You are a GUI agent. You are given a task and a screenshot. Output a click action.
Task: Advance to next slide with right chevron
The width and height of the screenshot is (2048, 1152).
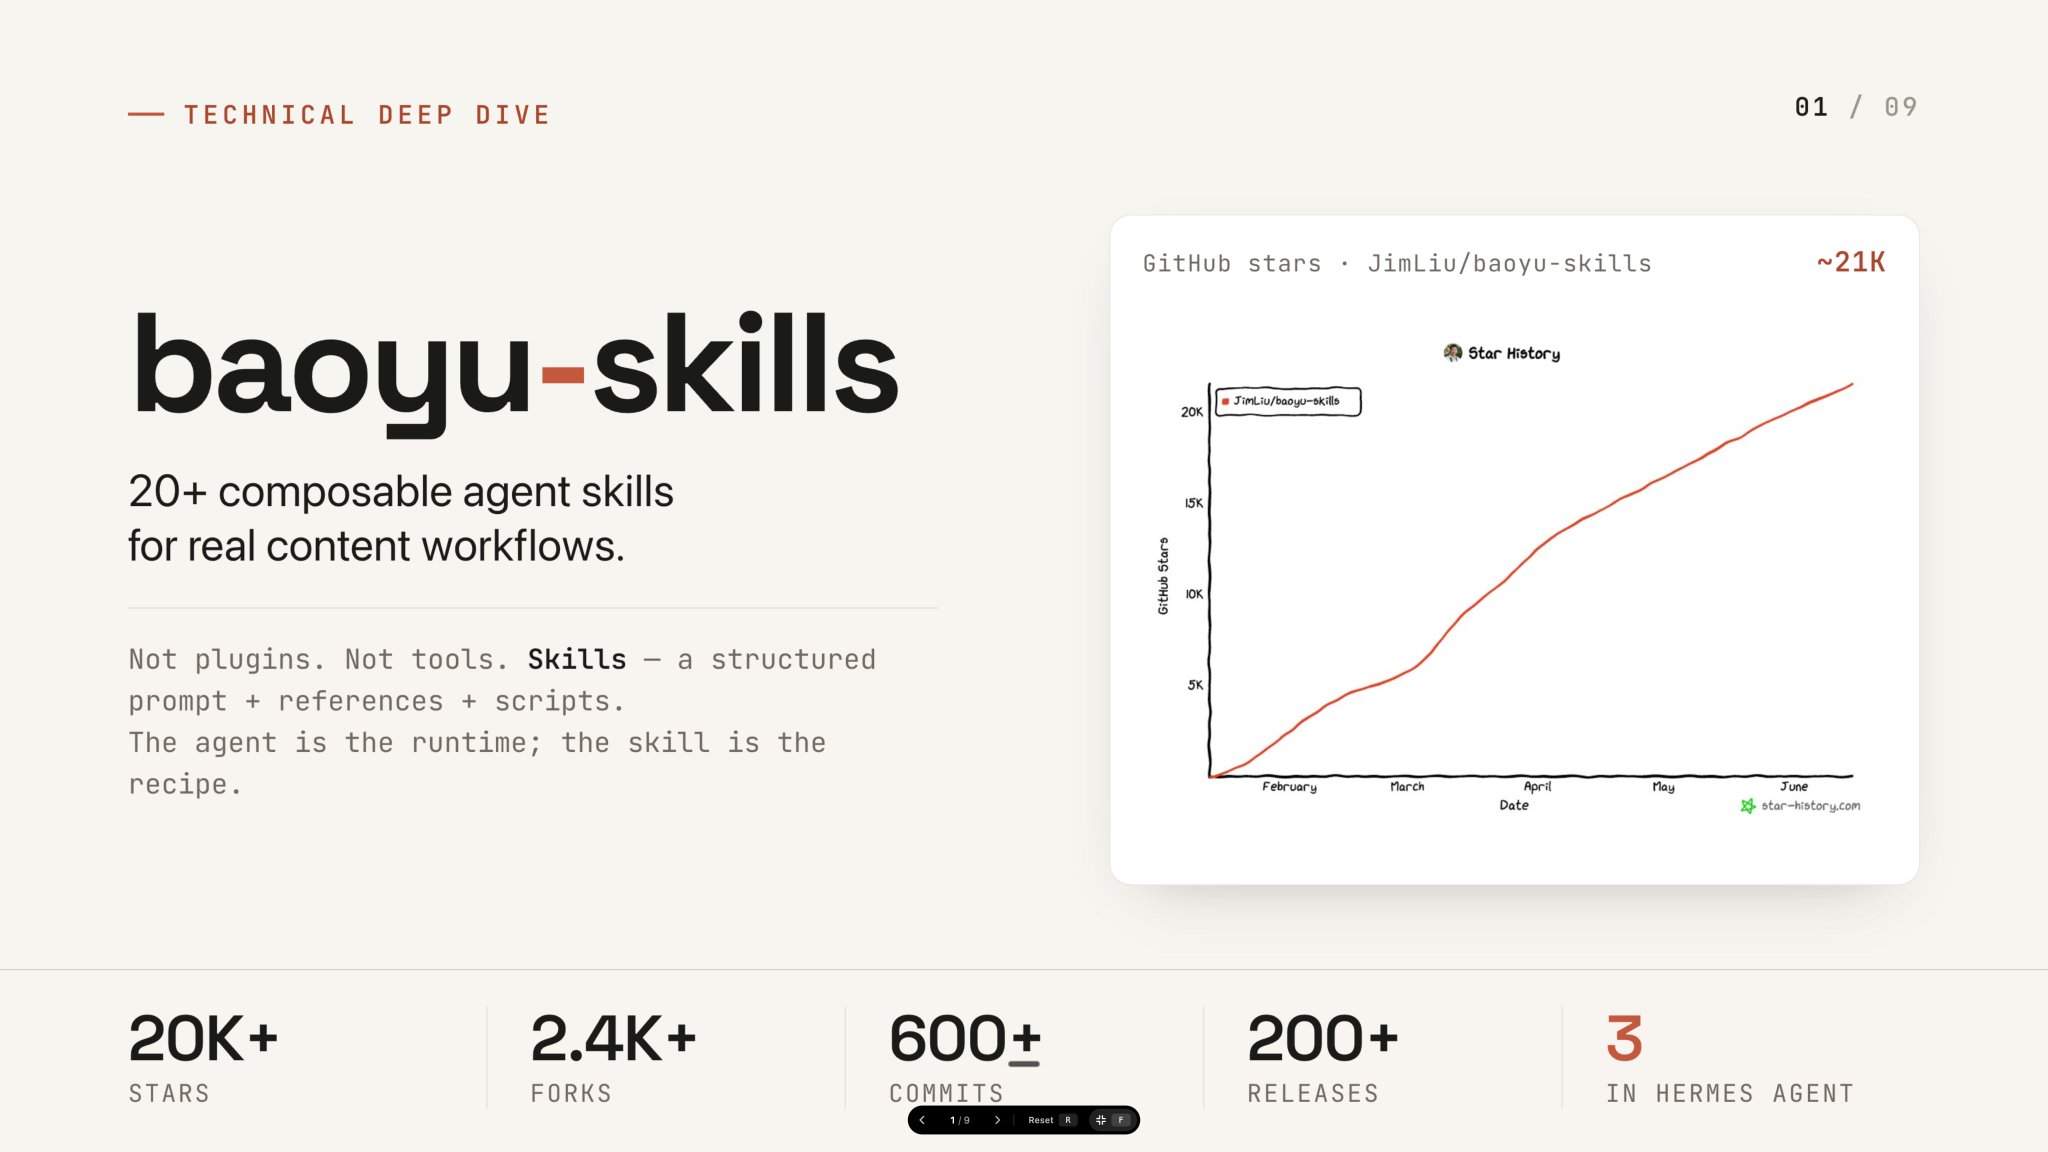(997, 1120)
